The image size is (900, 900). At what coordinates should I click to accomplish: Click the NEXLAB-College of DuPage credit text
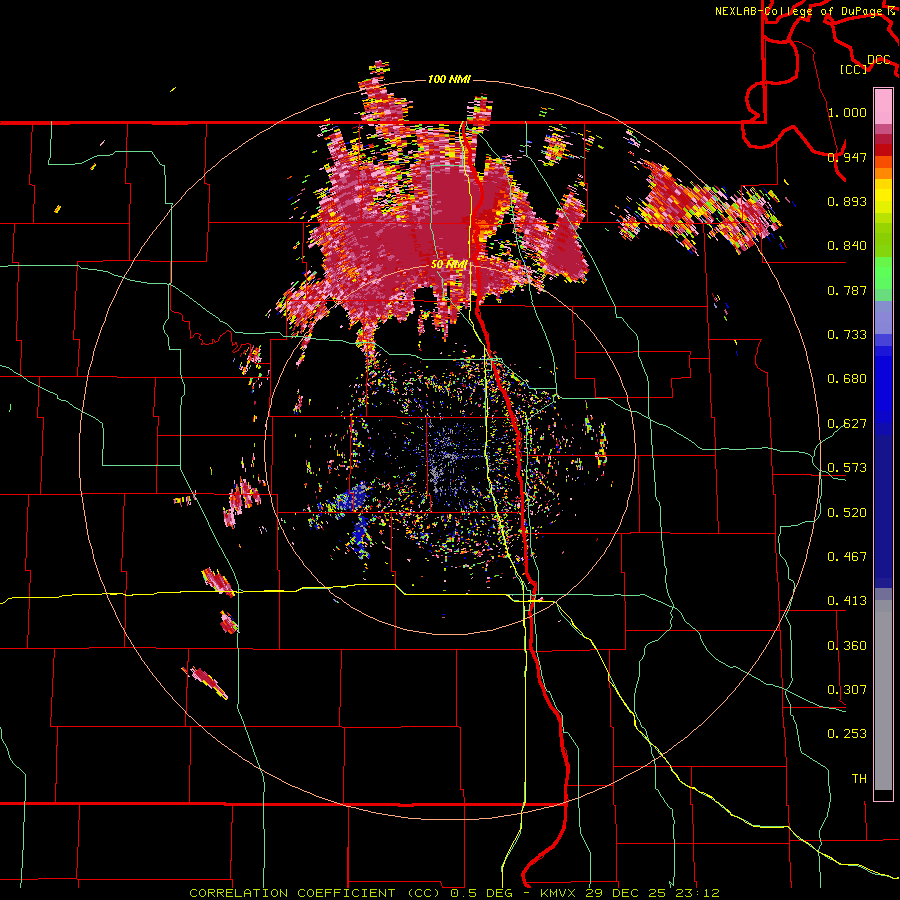(x=801, y=11)
